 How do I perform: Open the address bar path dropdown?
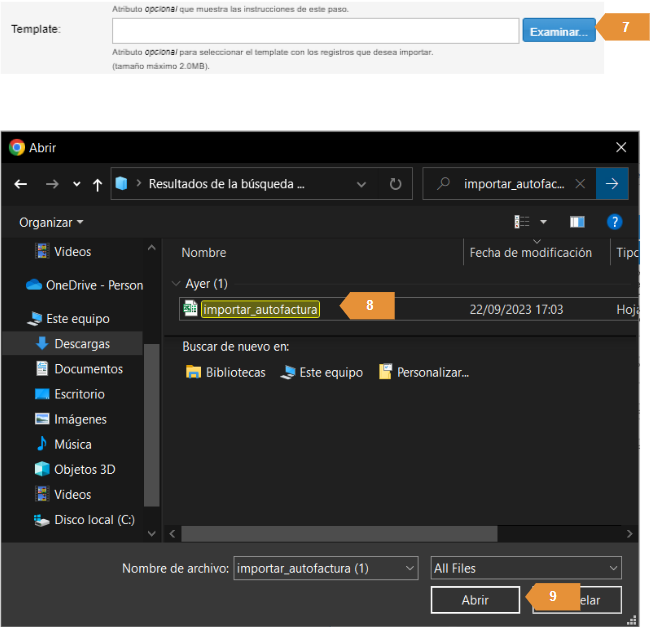pyautogui.click(x=360, y=184)
